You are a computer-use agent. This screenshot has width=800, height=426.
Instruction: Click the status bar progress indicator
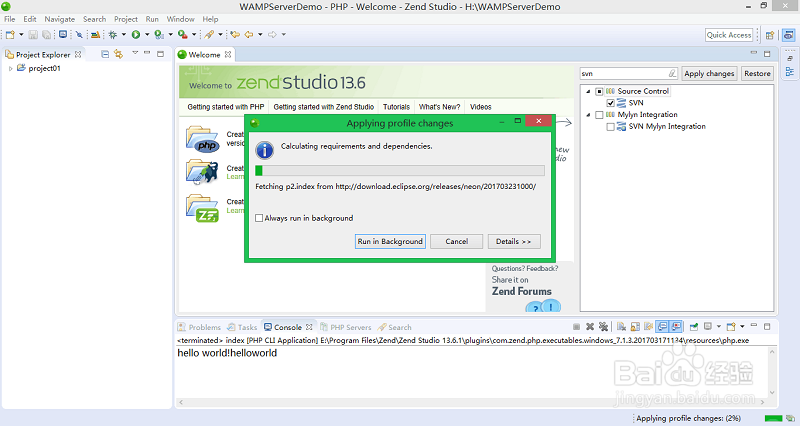pyautogui.click(x=773, y=418)
